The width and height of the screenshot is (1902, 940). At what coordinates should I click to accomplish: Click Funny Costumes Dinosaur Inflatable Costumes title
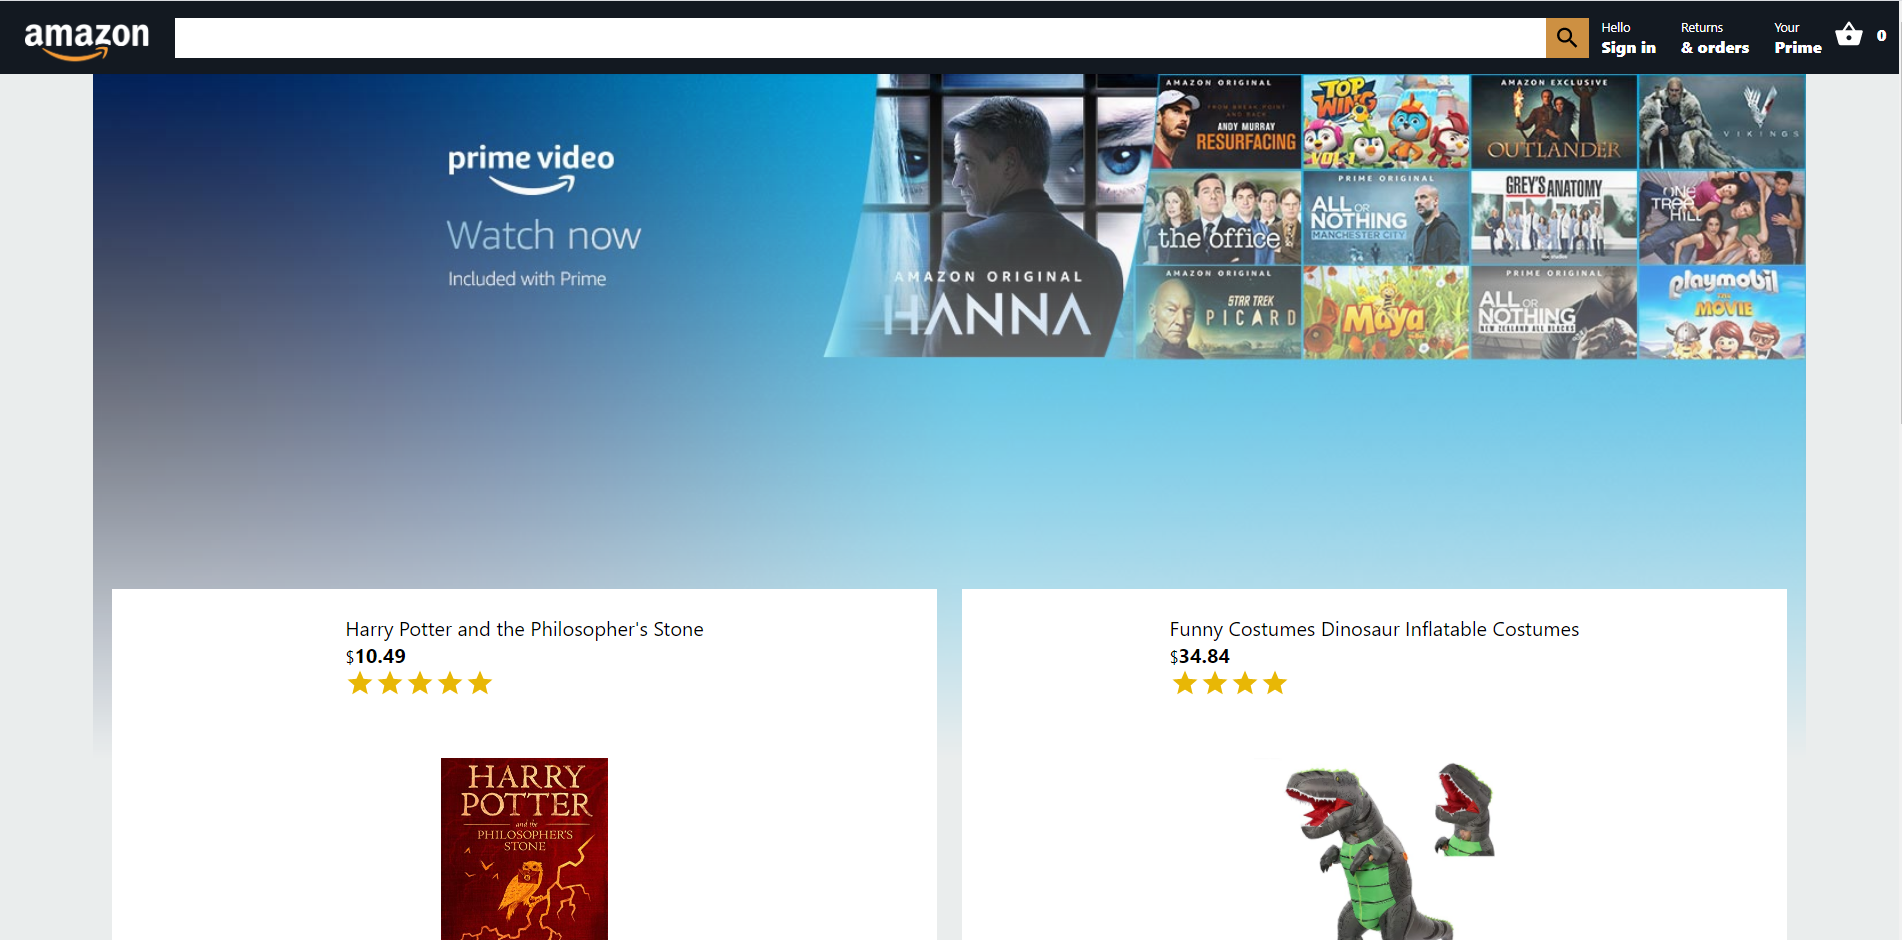(x=1374, y=629)
